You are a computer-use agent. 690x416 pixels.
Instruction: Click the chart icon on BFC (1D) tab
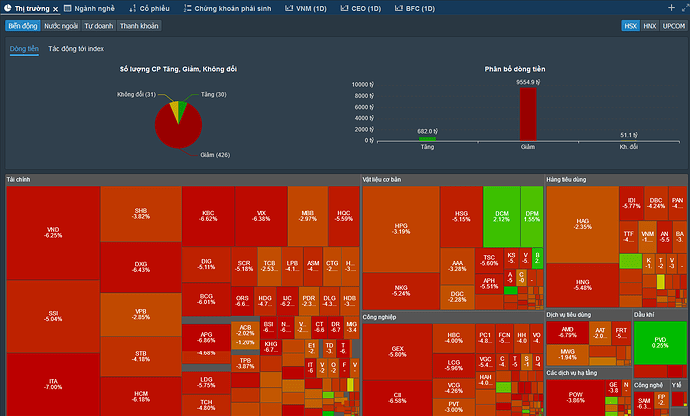coord(398,8)
